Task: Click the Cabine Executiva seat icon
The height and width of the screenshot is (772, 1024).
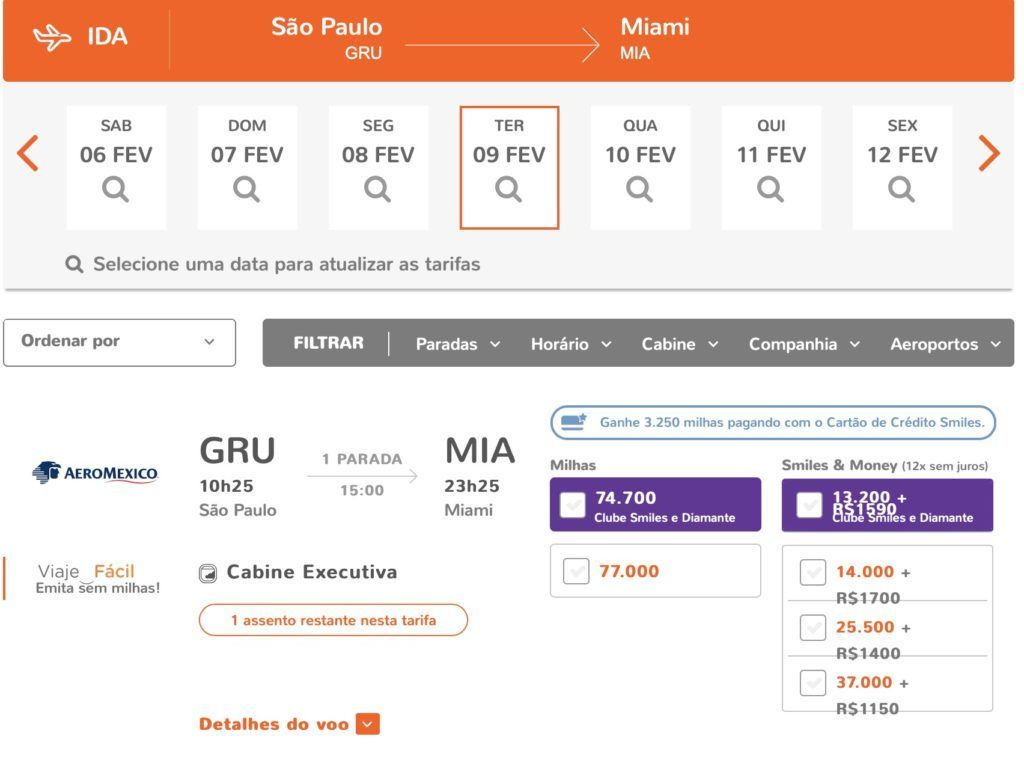Action: tap(208, 573)
